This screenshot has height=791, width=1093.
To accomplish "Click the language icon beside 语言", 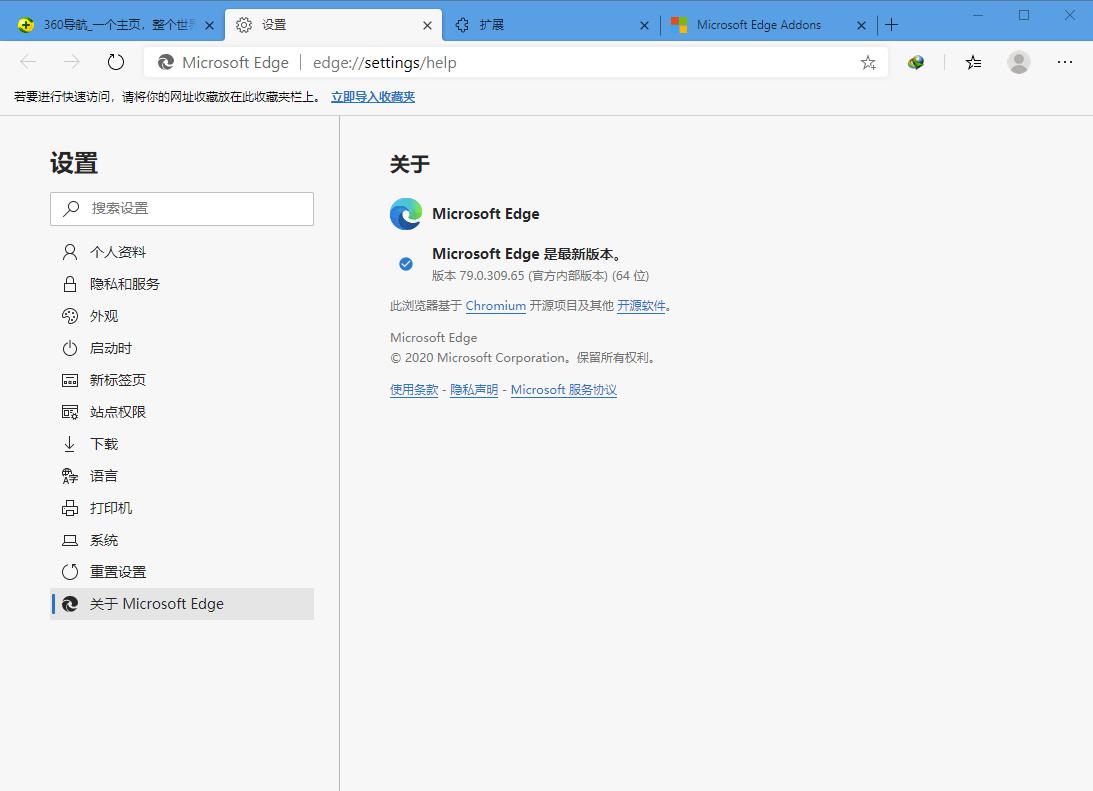I will [x=70, y=476].
